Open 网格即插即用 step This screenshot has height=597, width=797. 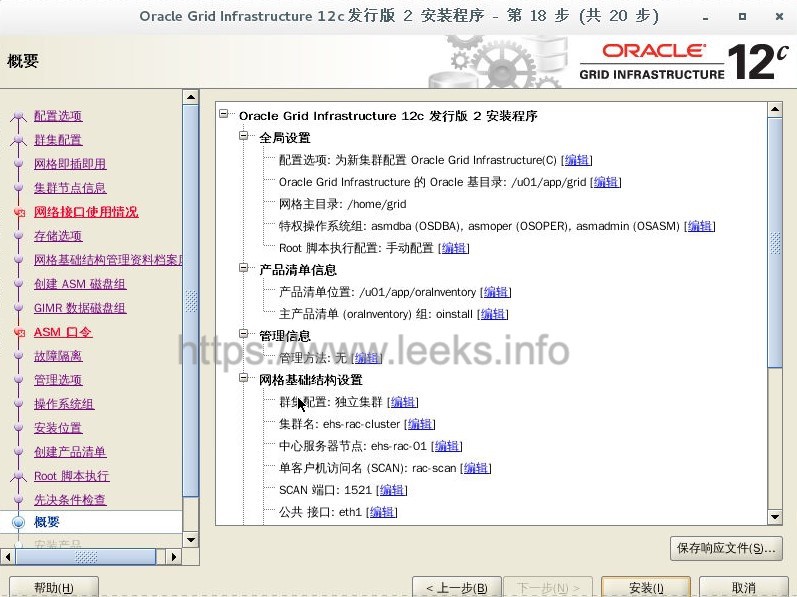click(x=70, y=164)
